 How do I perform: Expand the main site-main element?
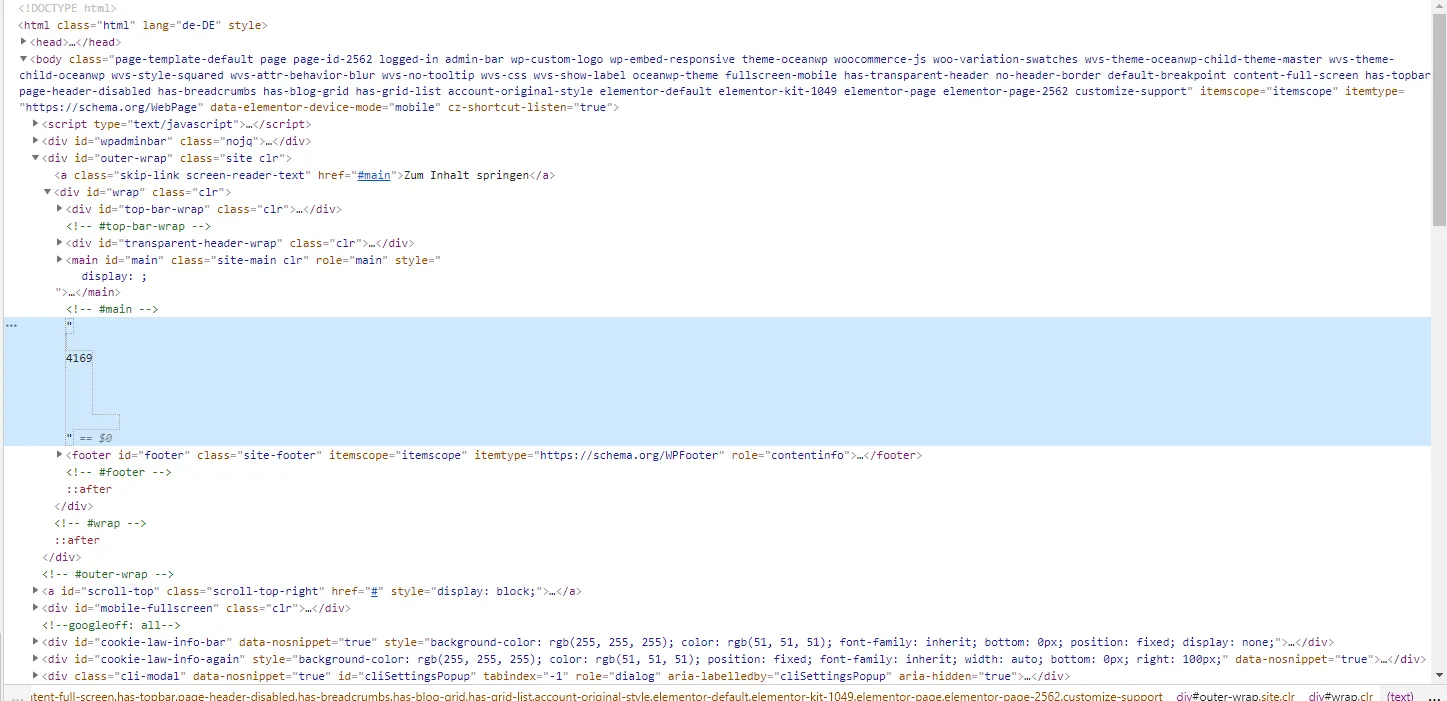(59, 260)
